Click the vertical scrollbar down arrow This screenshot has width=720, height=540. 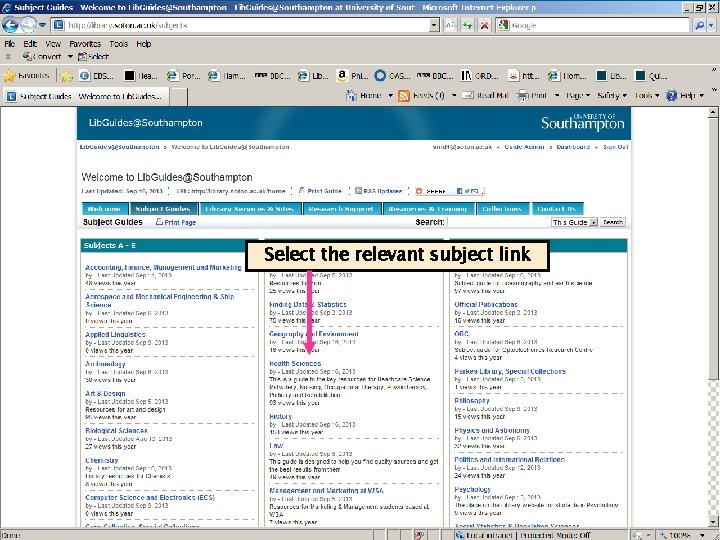[713, 522]
